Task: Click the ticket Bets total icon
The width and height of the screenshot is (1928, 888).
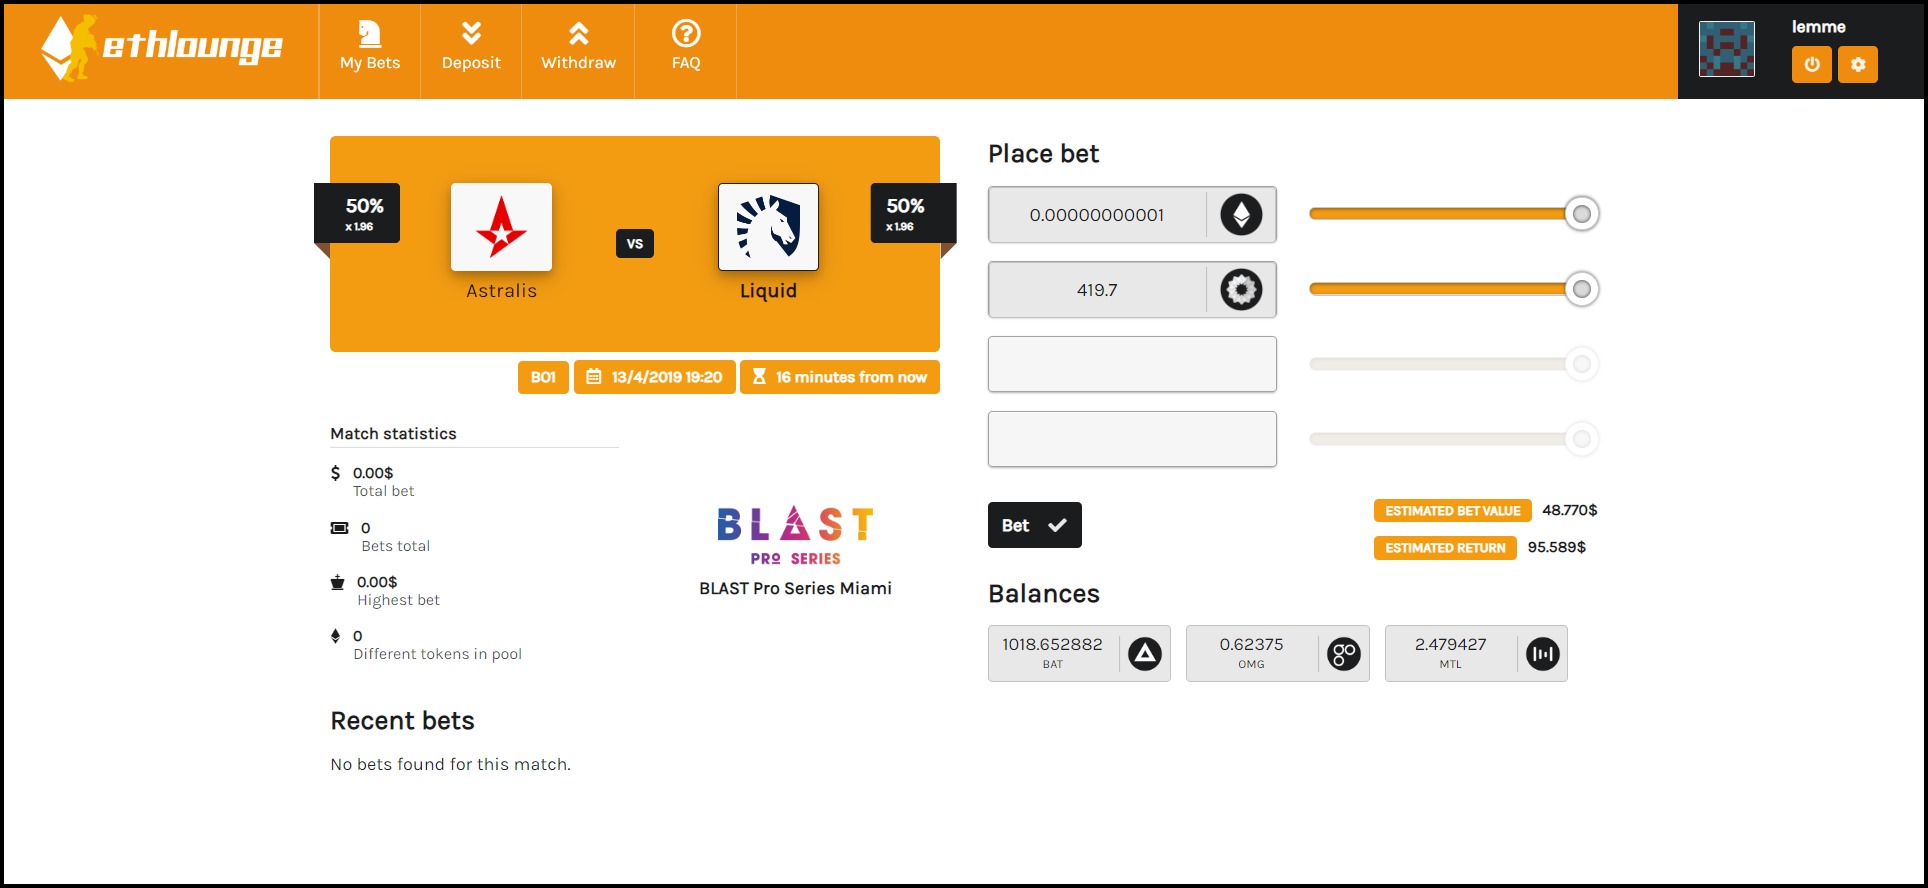Action: [339, 528]
